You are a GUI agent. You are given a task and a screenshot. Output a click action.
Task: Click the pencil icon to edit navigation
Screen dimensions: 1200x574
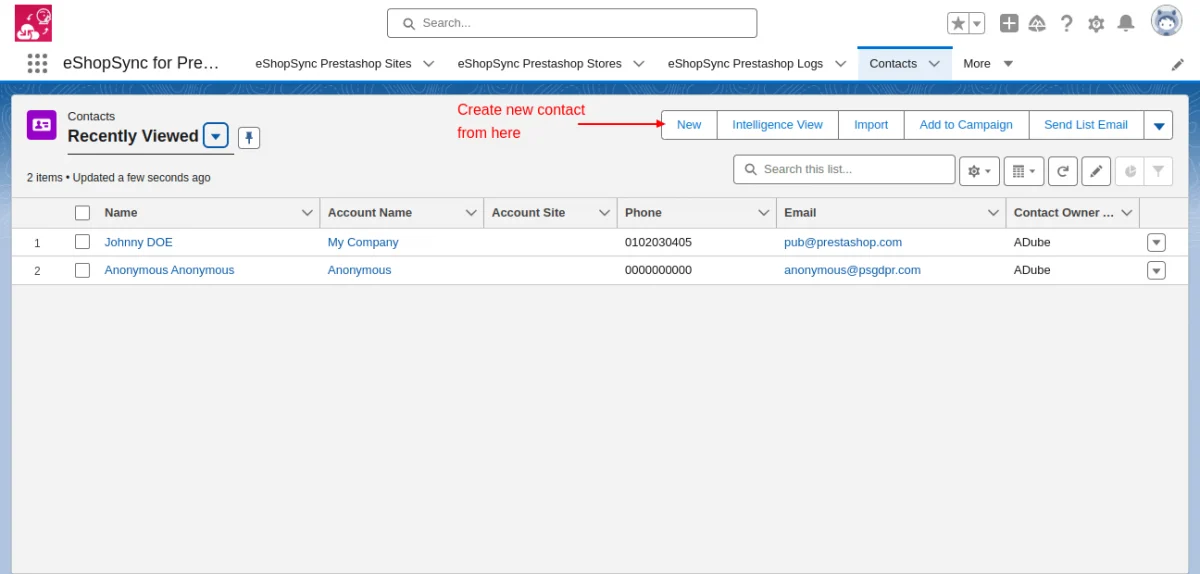[1178, 64]
